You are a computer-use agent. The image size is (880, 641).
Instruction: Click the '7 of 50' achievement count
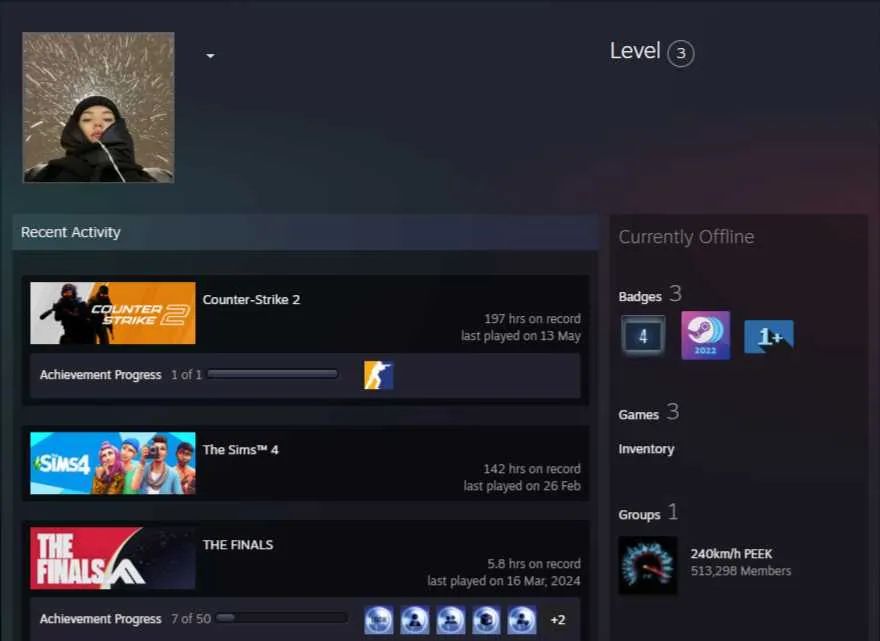[x=191, y=619]
